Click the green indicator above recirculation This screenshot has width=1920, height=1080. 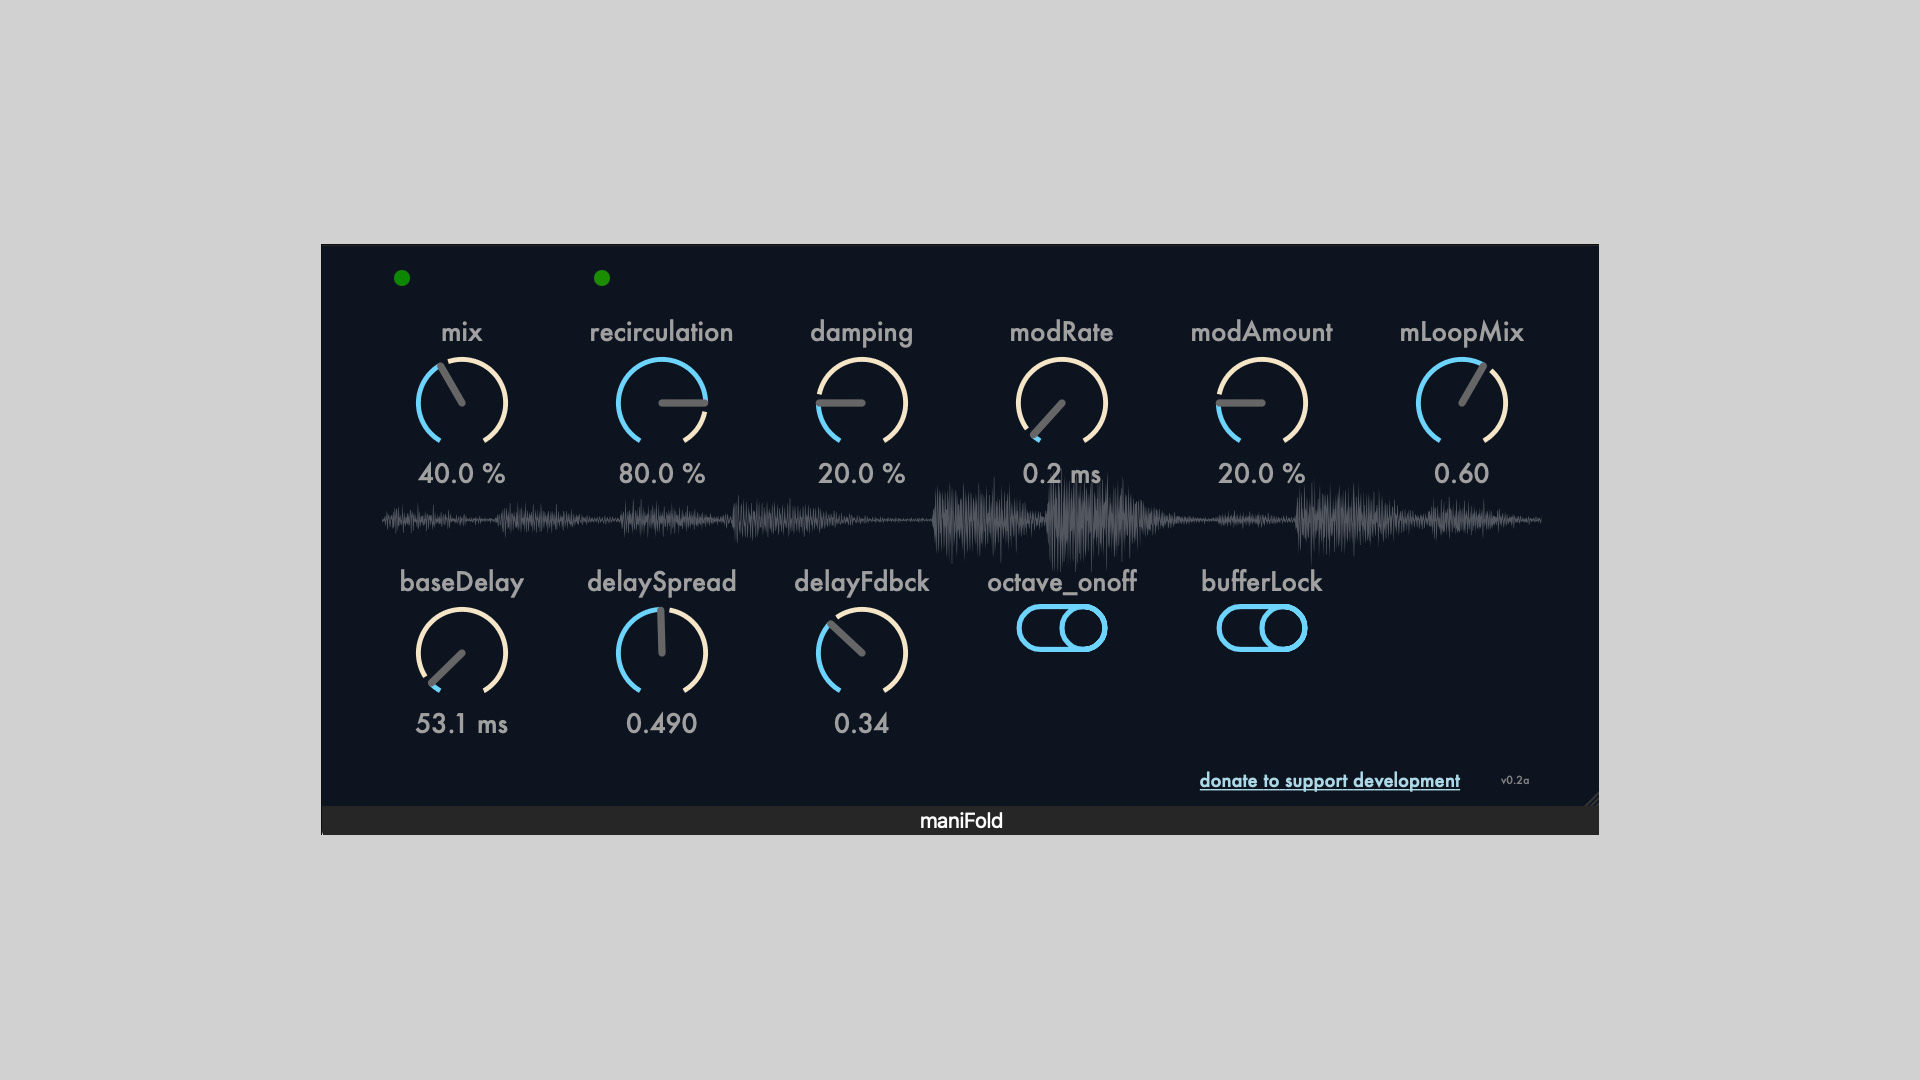coord(602,278)
